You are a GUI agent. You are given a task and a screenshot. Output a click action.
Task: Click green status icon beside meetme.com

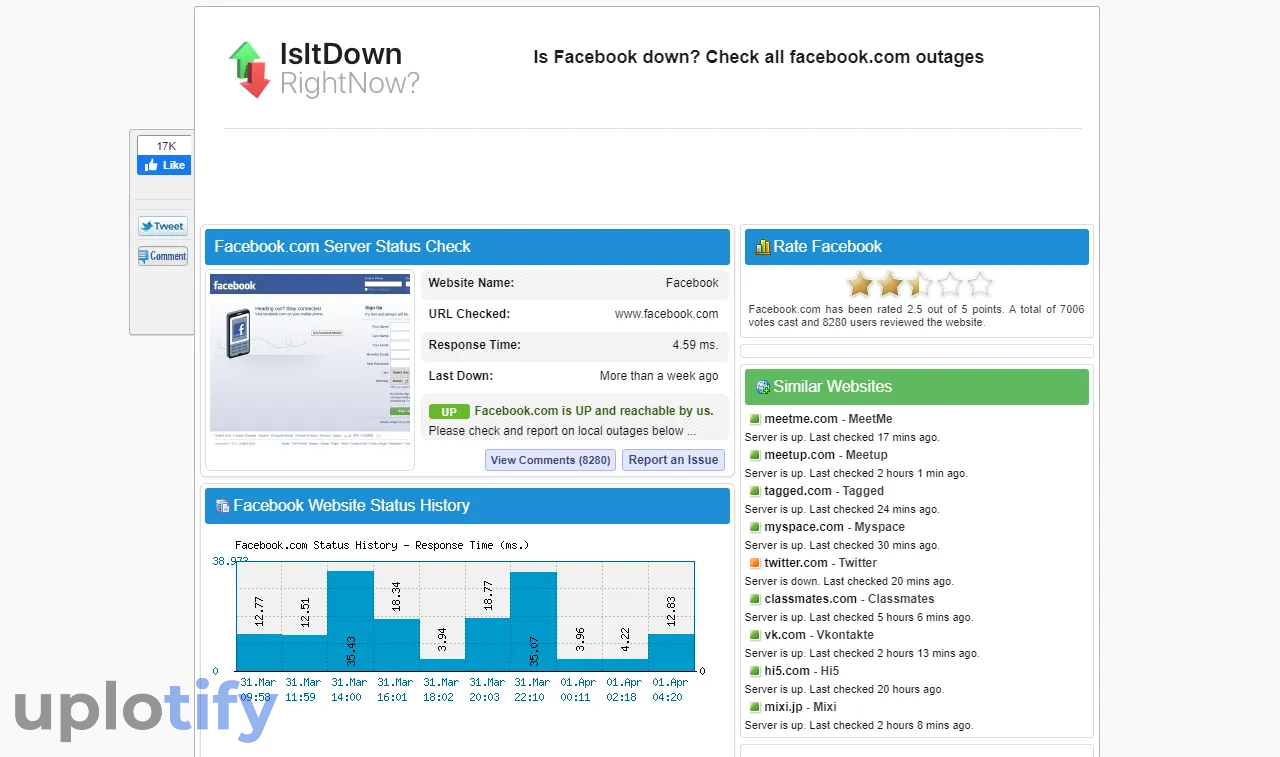755,419
